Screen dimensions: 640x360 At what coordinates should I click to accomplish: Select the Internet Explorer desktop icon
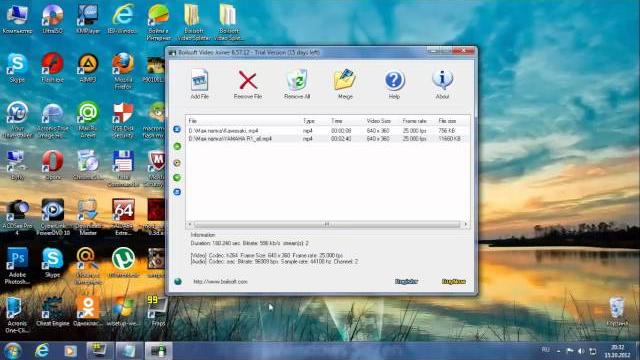(123, 19)
